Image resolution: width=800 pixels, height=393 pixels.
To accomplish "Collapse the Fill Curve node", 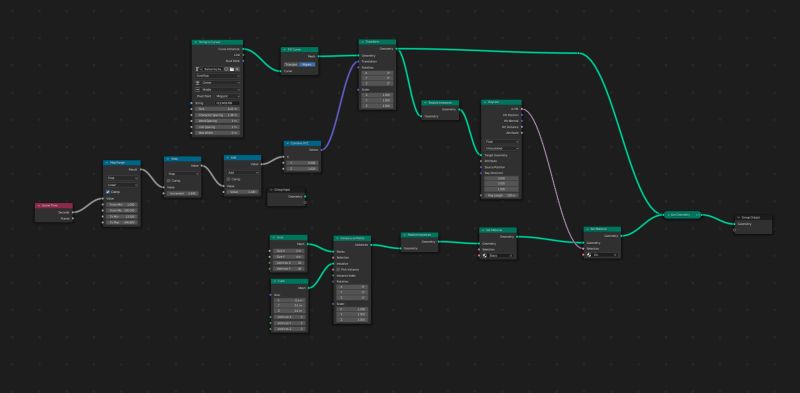I will [x=285, y=50].
